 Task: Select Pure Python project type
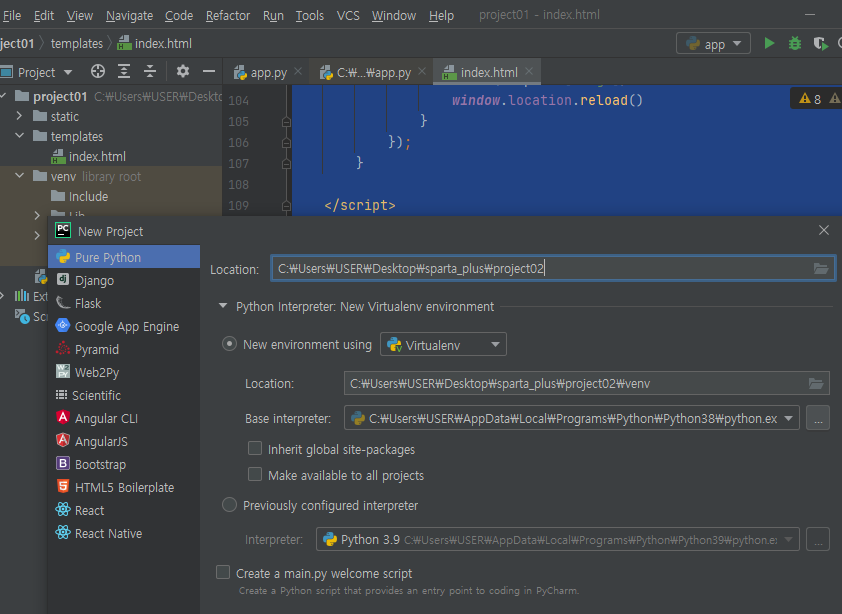pyautogui.click(x=124, y=257)
